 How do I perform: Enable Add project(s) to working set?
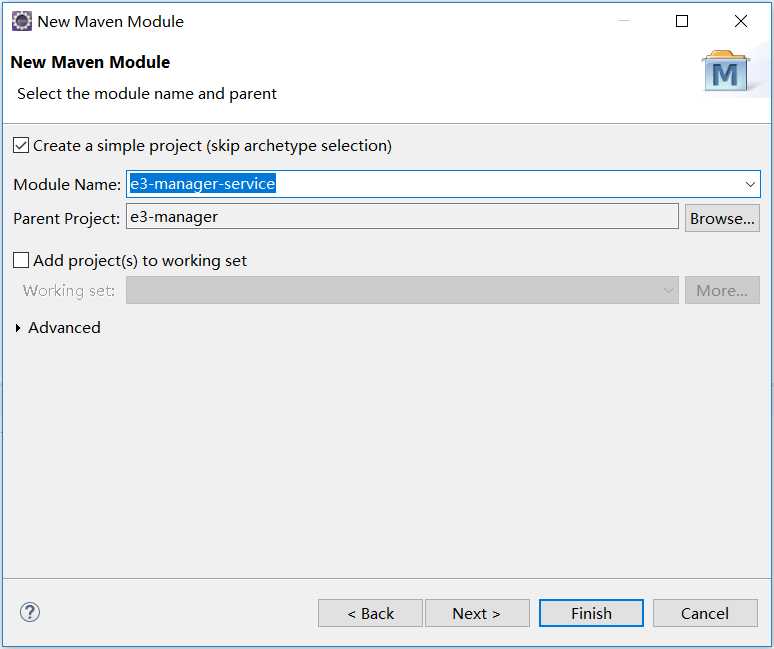tap(21, 260)
